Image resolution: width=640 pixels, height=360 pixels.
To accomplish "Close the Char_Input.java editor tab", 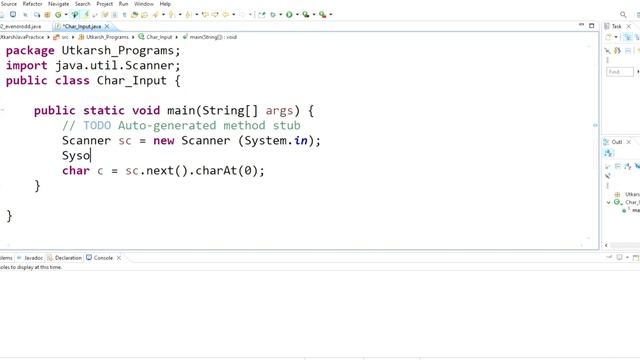I will [107, 26].
